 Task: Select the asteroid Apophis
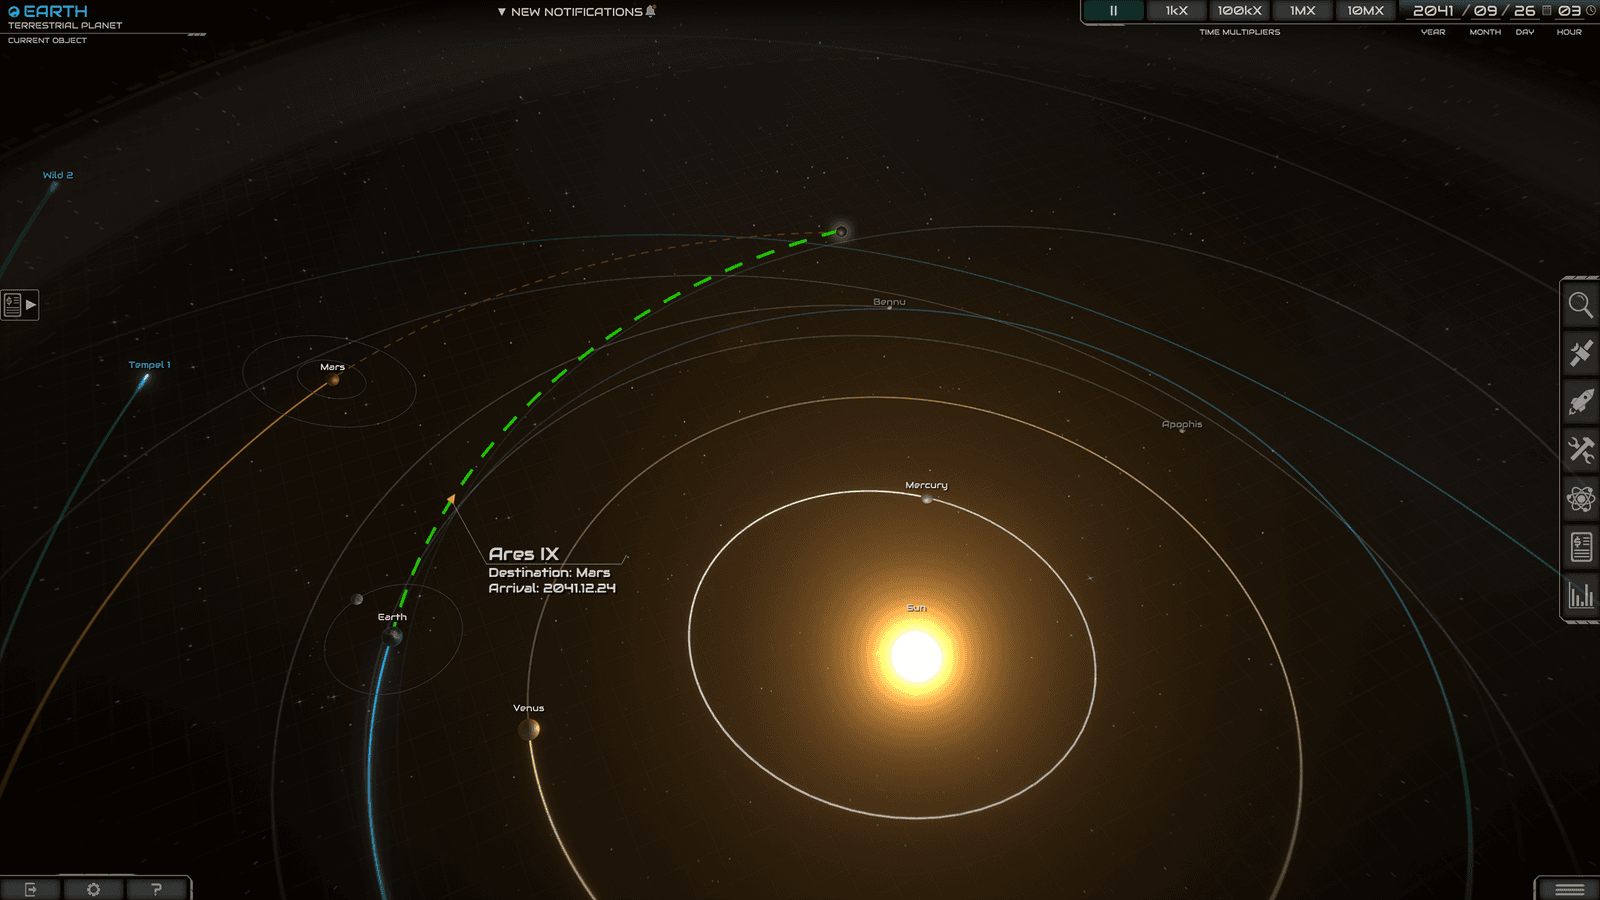click(x=1182, y=431)
